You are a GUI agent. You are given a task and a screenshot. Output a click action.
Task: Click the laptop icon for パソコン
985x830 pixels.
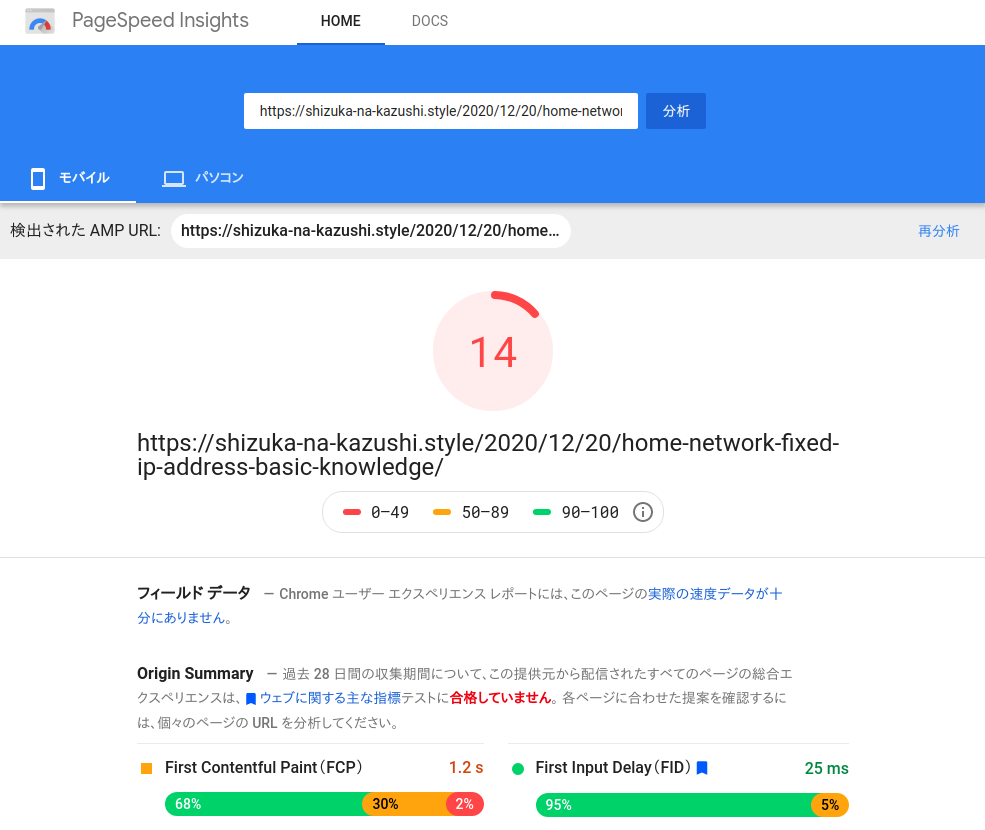pyautogui.click(x=173, y=178)
